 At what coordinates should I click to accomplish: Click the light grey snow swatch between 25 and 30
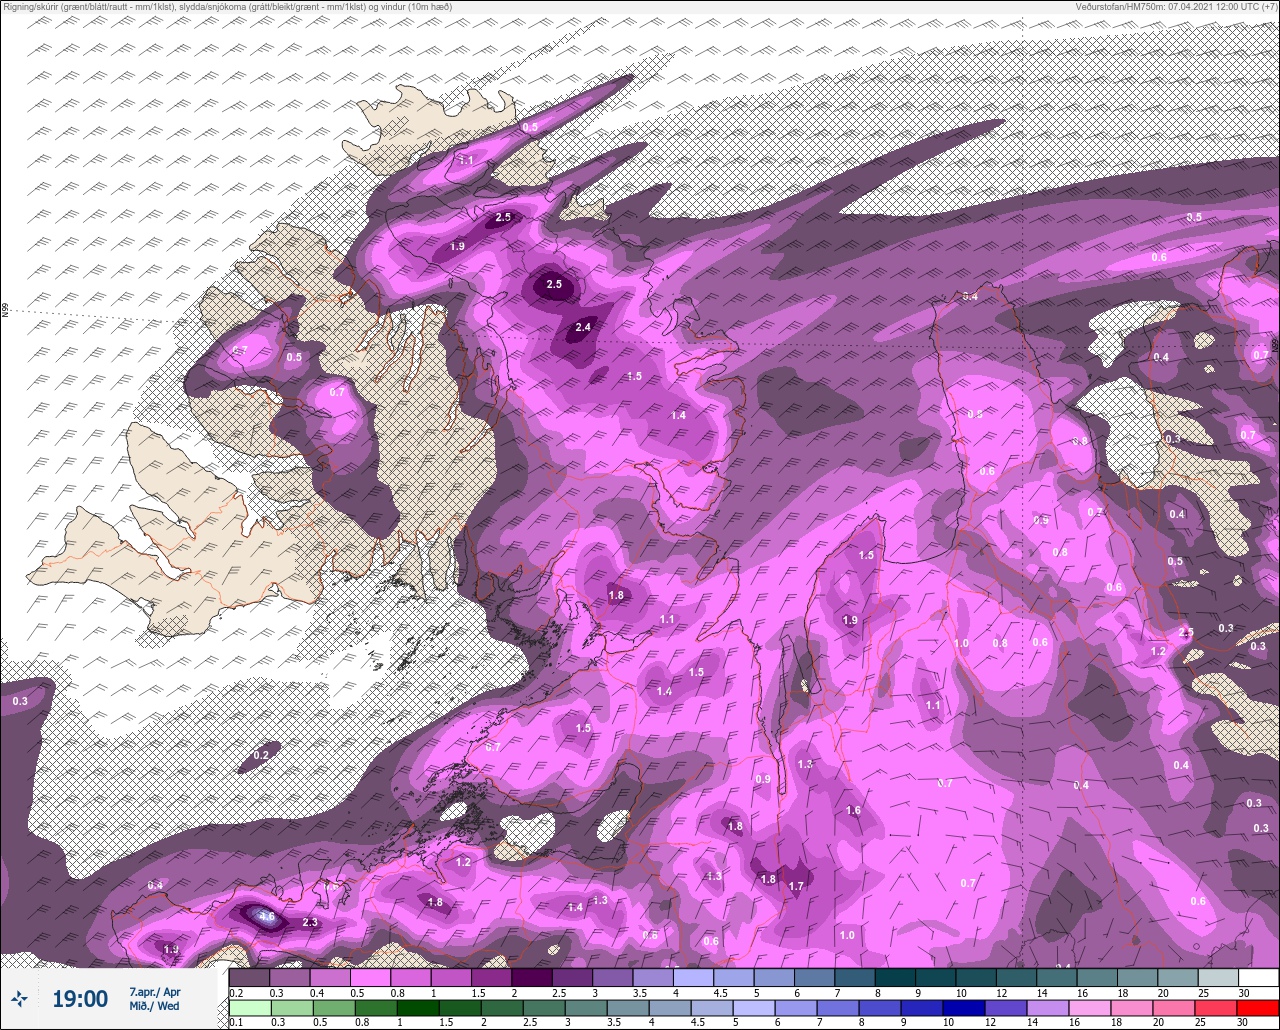pos(1218,977)
